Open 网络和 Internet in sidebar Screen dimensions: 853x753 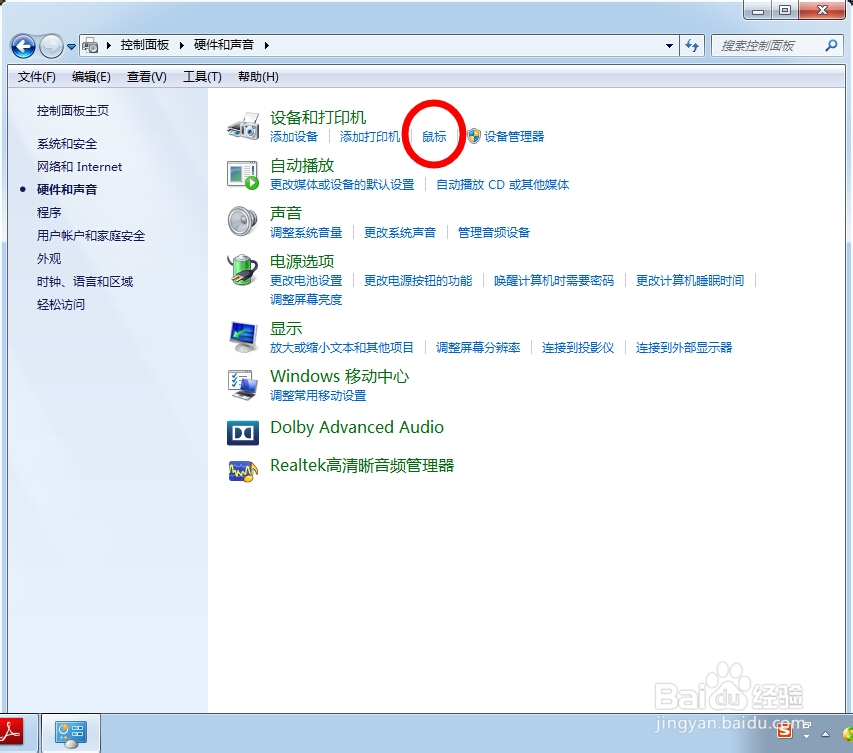coord(79,166)
